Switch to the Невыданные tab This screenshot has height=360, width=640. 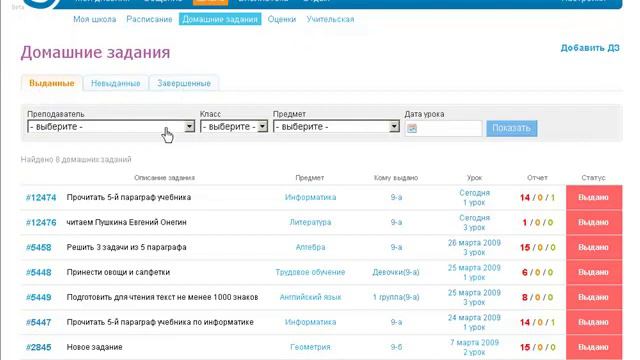pos(116,83)
